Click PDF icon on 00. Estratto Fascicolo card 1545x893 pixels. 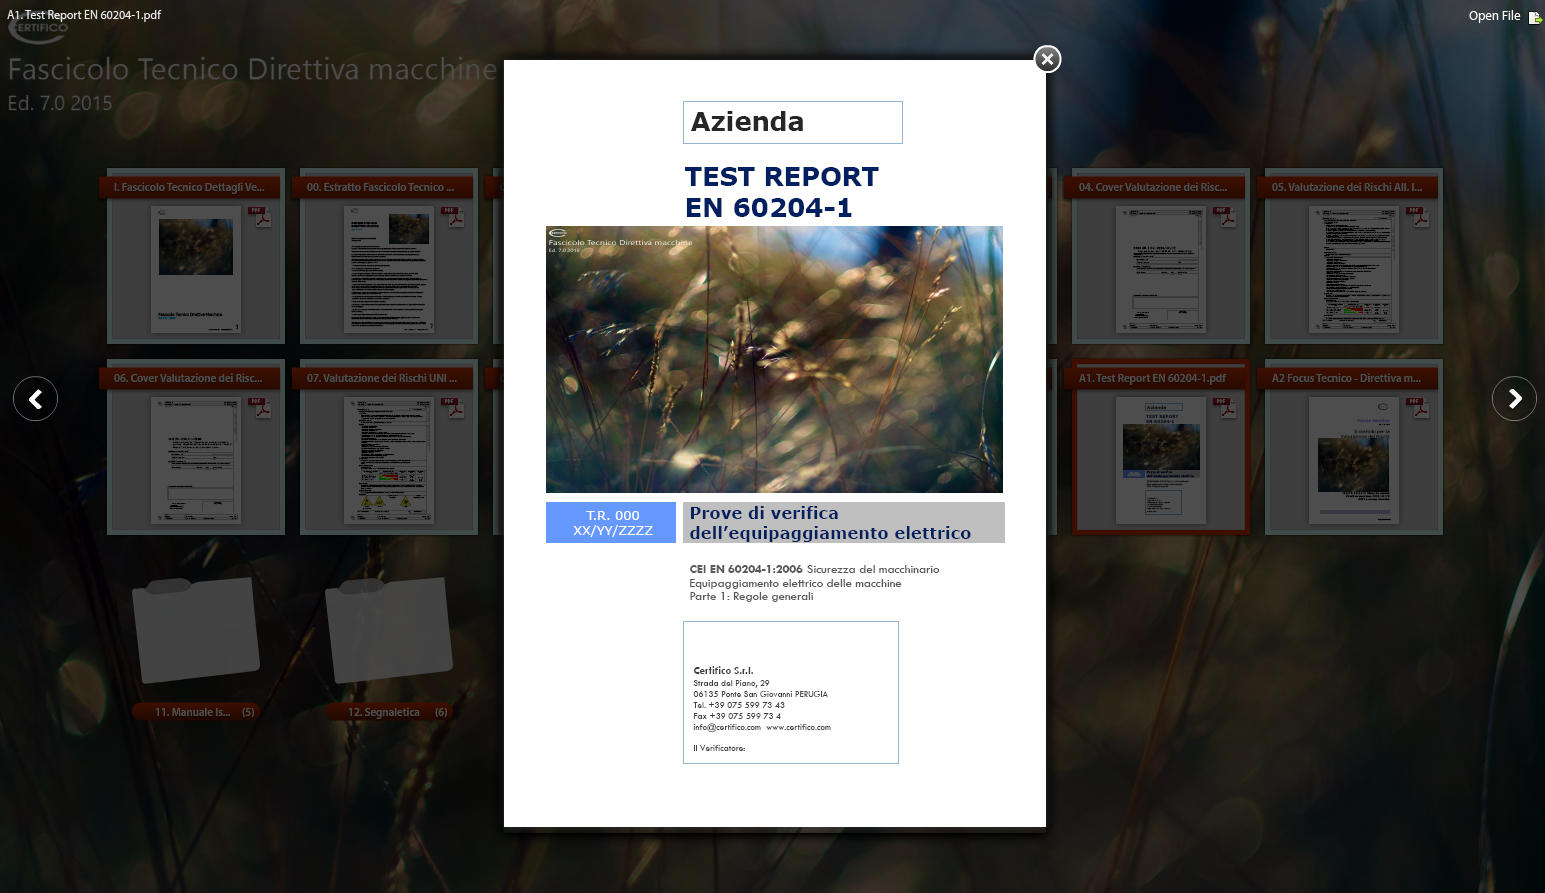pyautogui.click(x=455, y=217)
